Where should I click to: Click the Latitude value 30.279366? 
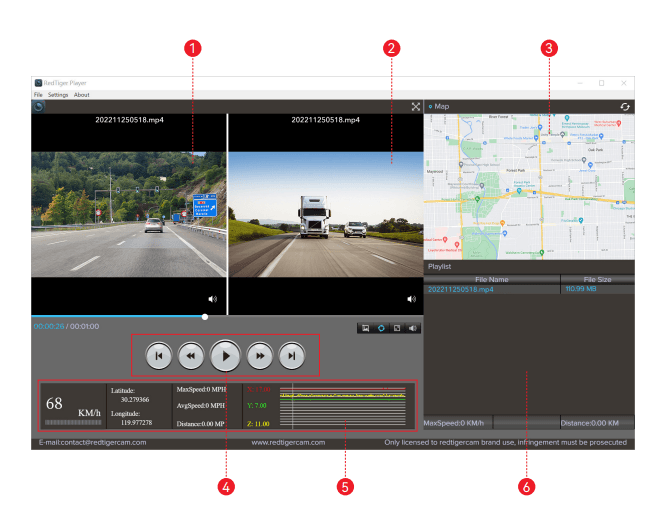tap(135, 400)
